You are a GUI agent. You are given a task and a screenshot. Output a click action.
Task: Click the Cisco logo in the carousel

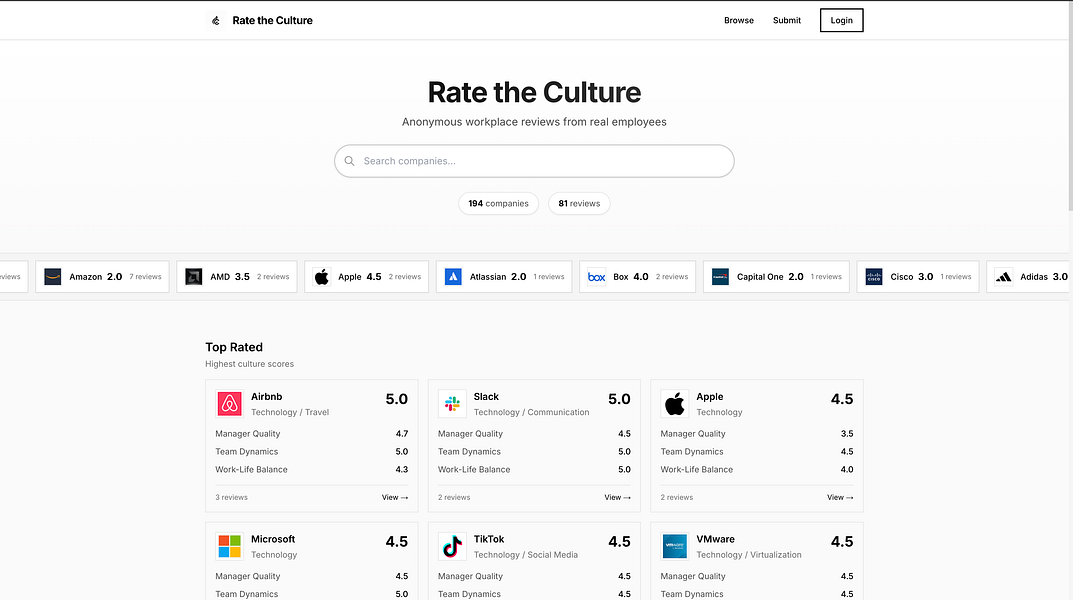pos(874,276)
